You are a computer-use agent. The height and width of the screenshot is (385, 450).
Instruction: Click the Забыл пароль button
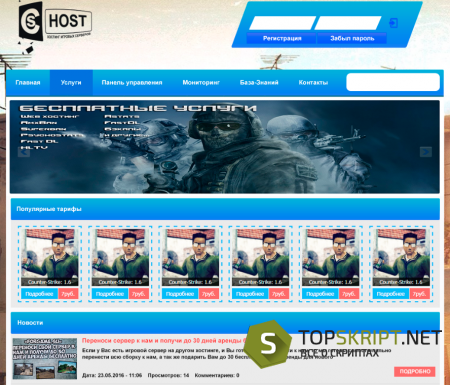pos(352,38)
